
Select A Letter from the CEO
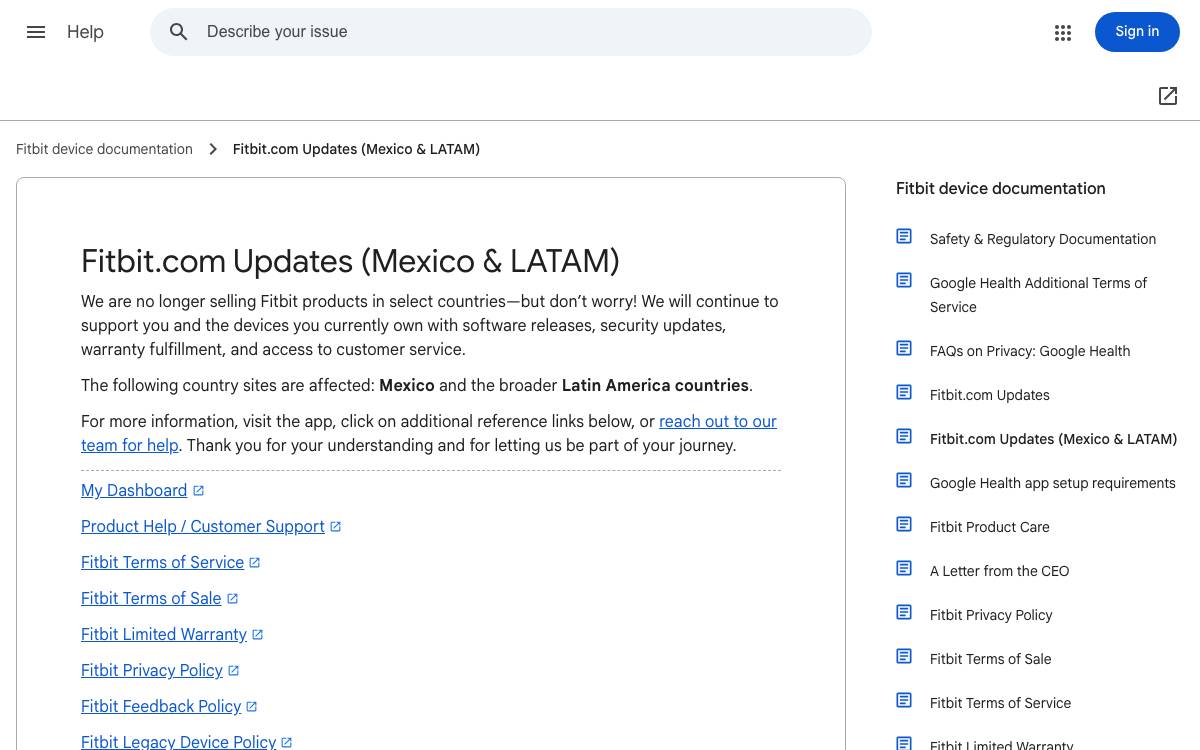click(1000, 571)
